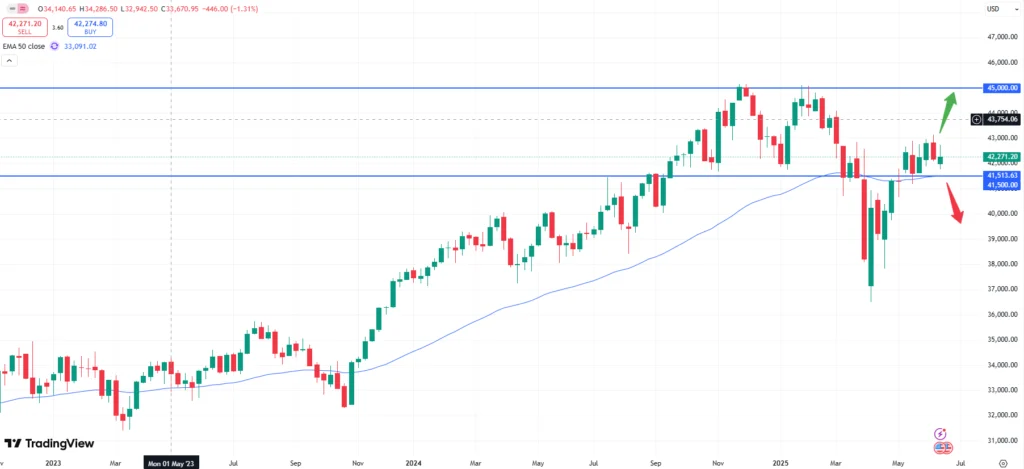Select the 41,500.00 horizontal line price label
Viewport: 1024px width, 469px height.
click(1000, 185)
